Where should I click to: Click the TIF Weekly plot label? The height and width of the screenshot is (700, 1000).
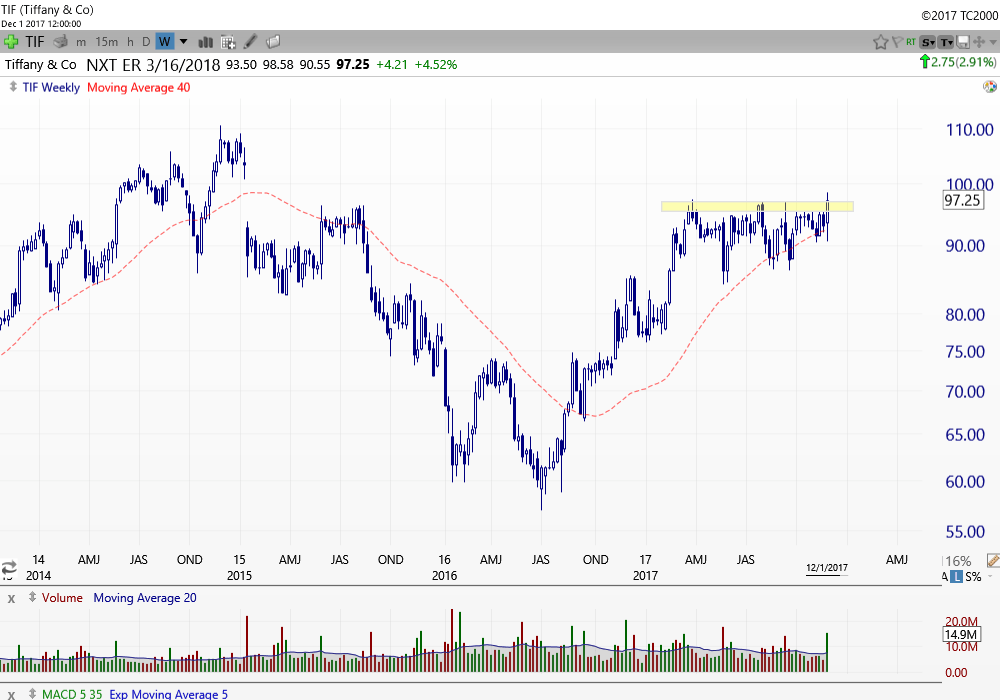click(51, 87)
